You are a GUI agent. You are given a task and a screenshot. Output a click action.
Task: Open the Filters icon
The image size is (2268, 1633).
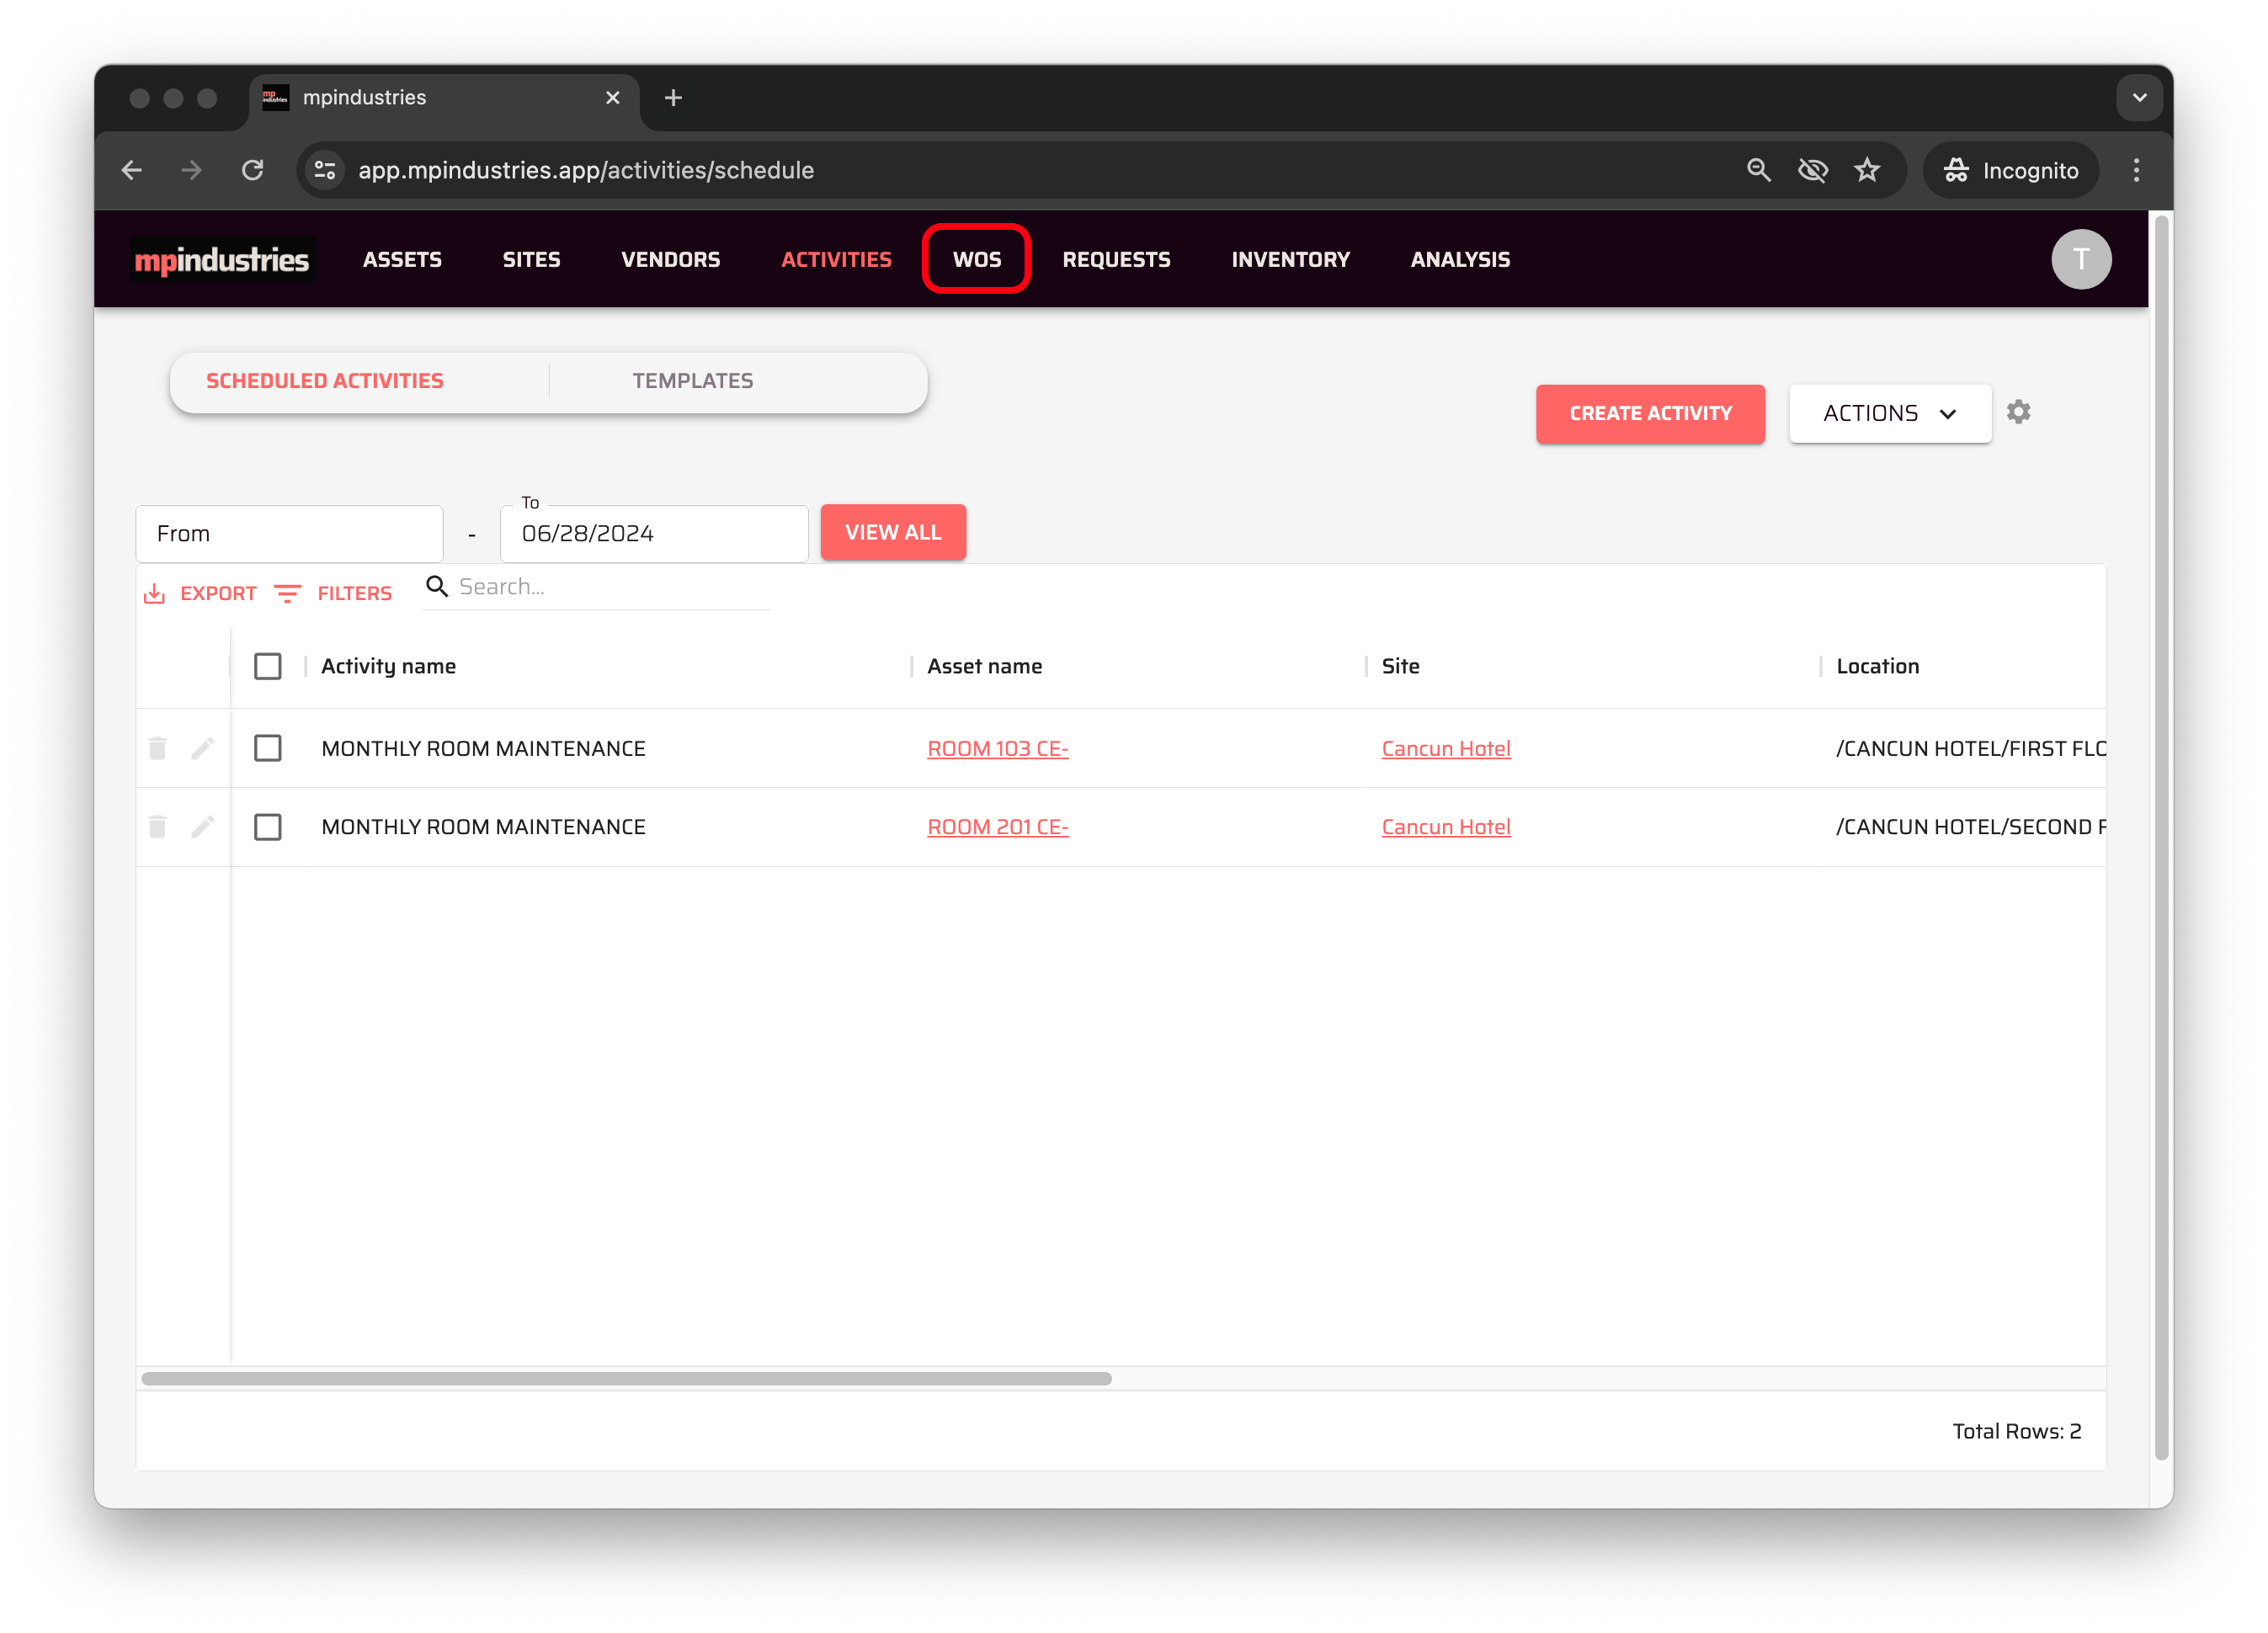(287, 594)
